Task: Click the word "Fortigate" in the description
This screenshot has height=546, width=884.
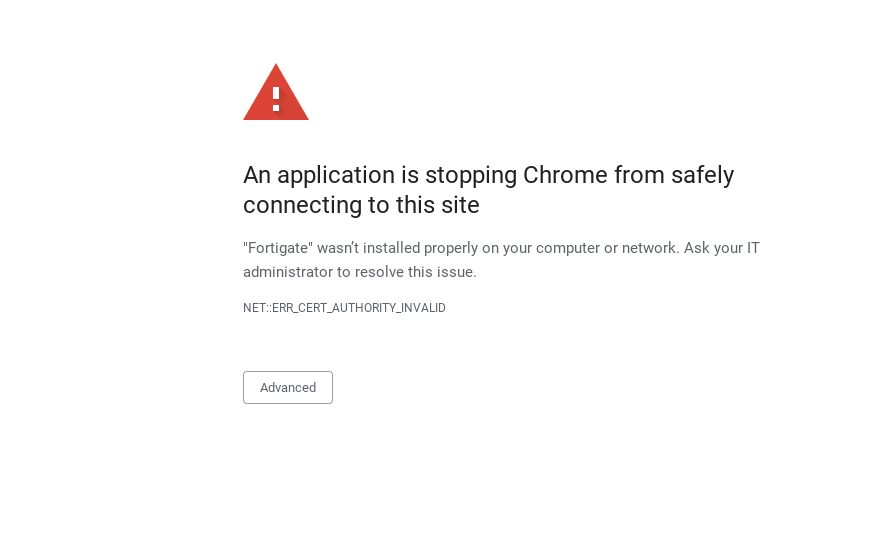Action: (x=278, y=248)
